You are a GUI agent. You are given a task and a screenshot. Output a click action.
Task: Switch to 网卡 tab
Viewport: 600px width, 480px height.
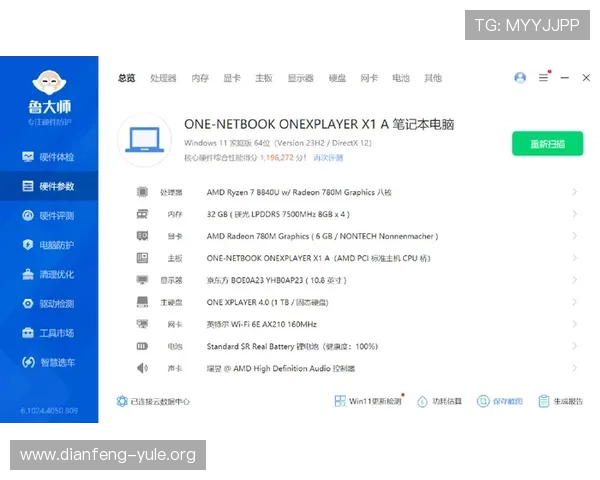(369, 78)
